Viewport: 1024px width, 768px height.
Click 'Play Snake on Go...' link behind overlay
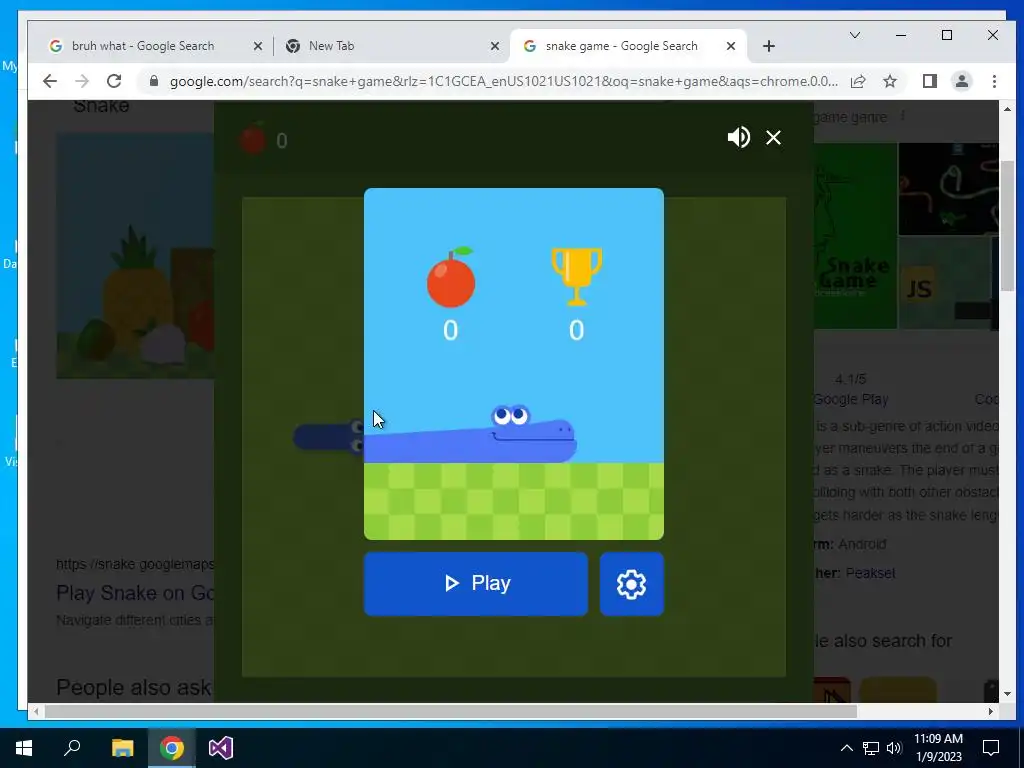click(x=135, y=593)
